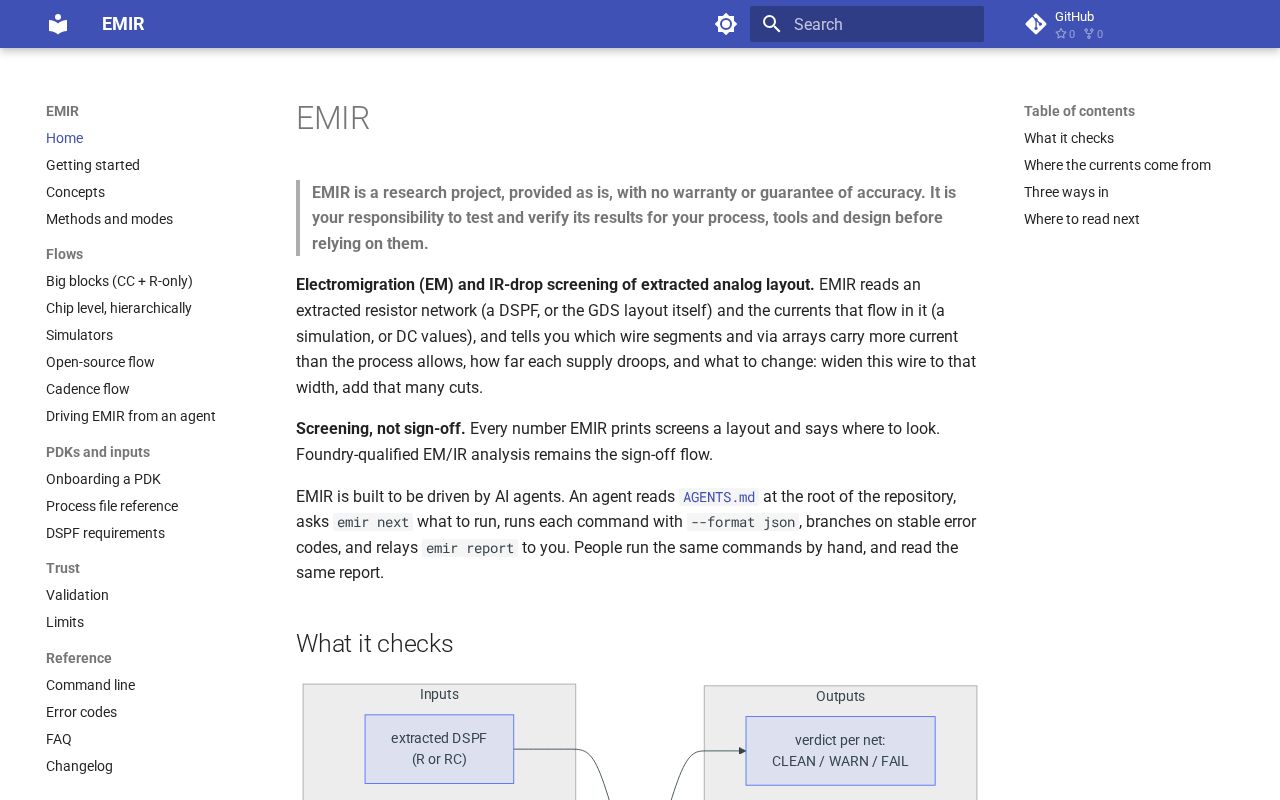
Task: Click the GitHub git icon
Action: [x=1036, y=24]
